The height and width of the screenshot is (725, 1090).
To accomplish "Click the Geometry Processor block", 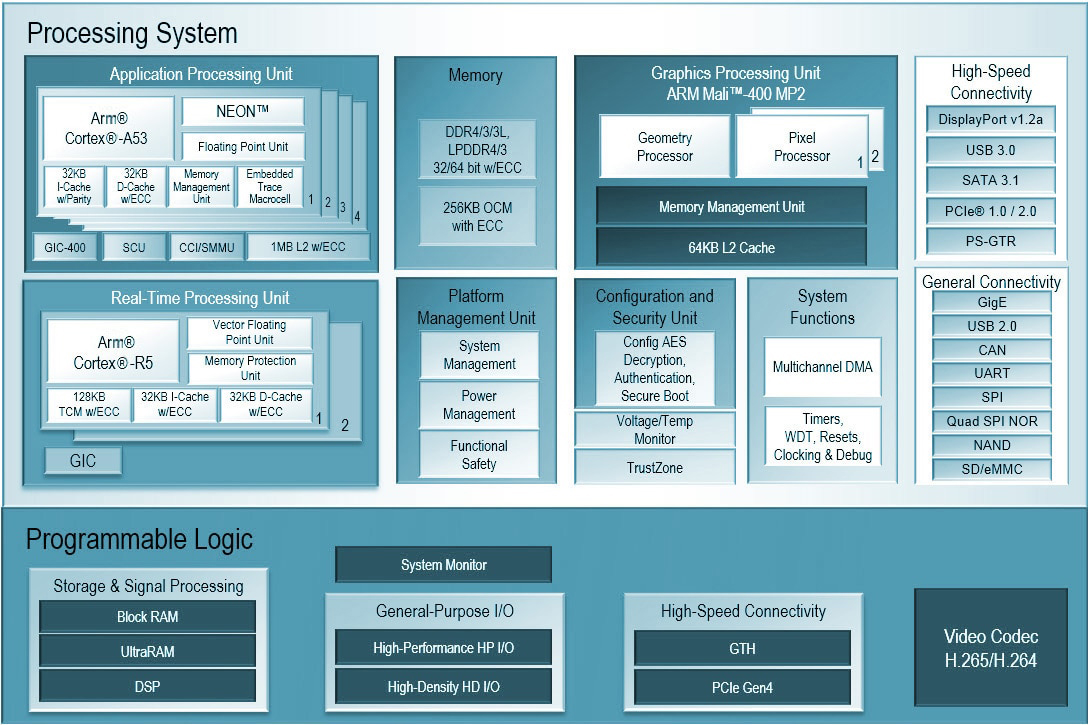I will [665, 147].
